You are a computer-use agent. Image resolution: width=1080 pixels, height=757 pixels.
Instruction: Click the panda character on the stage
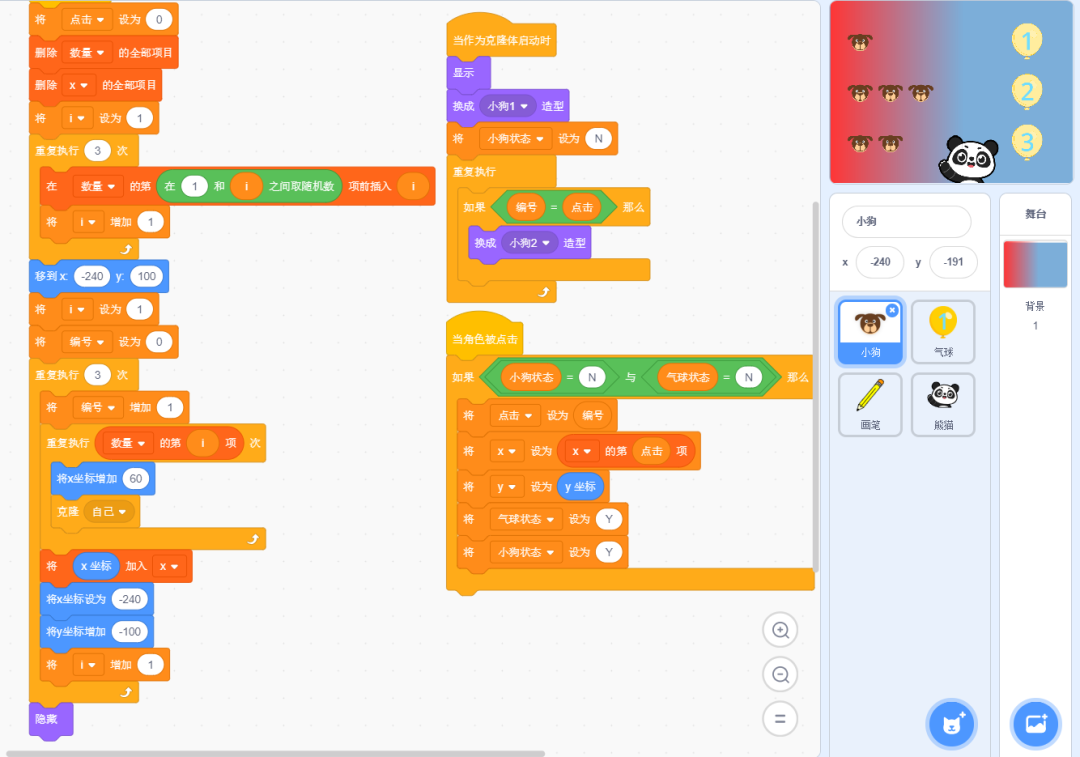pyautogui.click(x=967, y=158)
